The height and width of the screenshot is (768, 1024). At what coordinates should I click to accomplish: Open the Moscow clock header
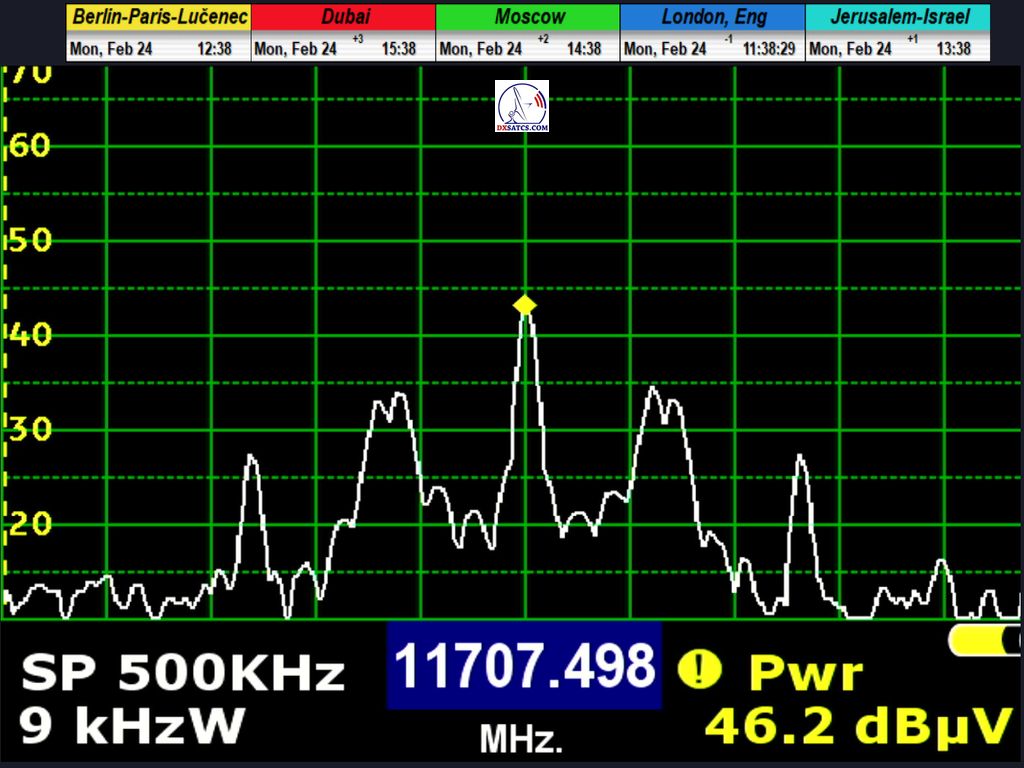(528, 17)
